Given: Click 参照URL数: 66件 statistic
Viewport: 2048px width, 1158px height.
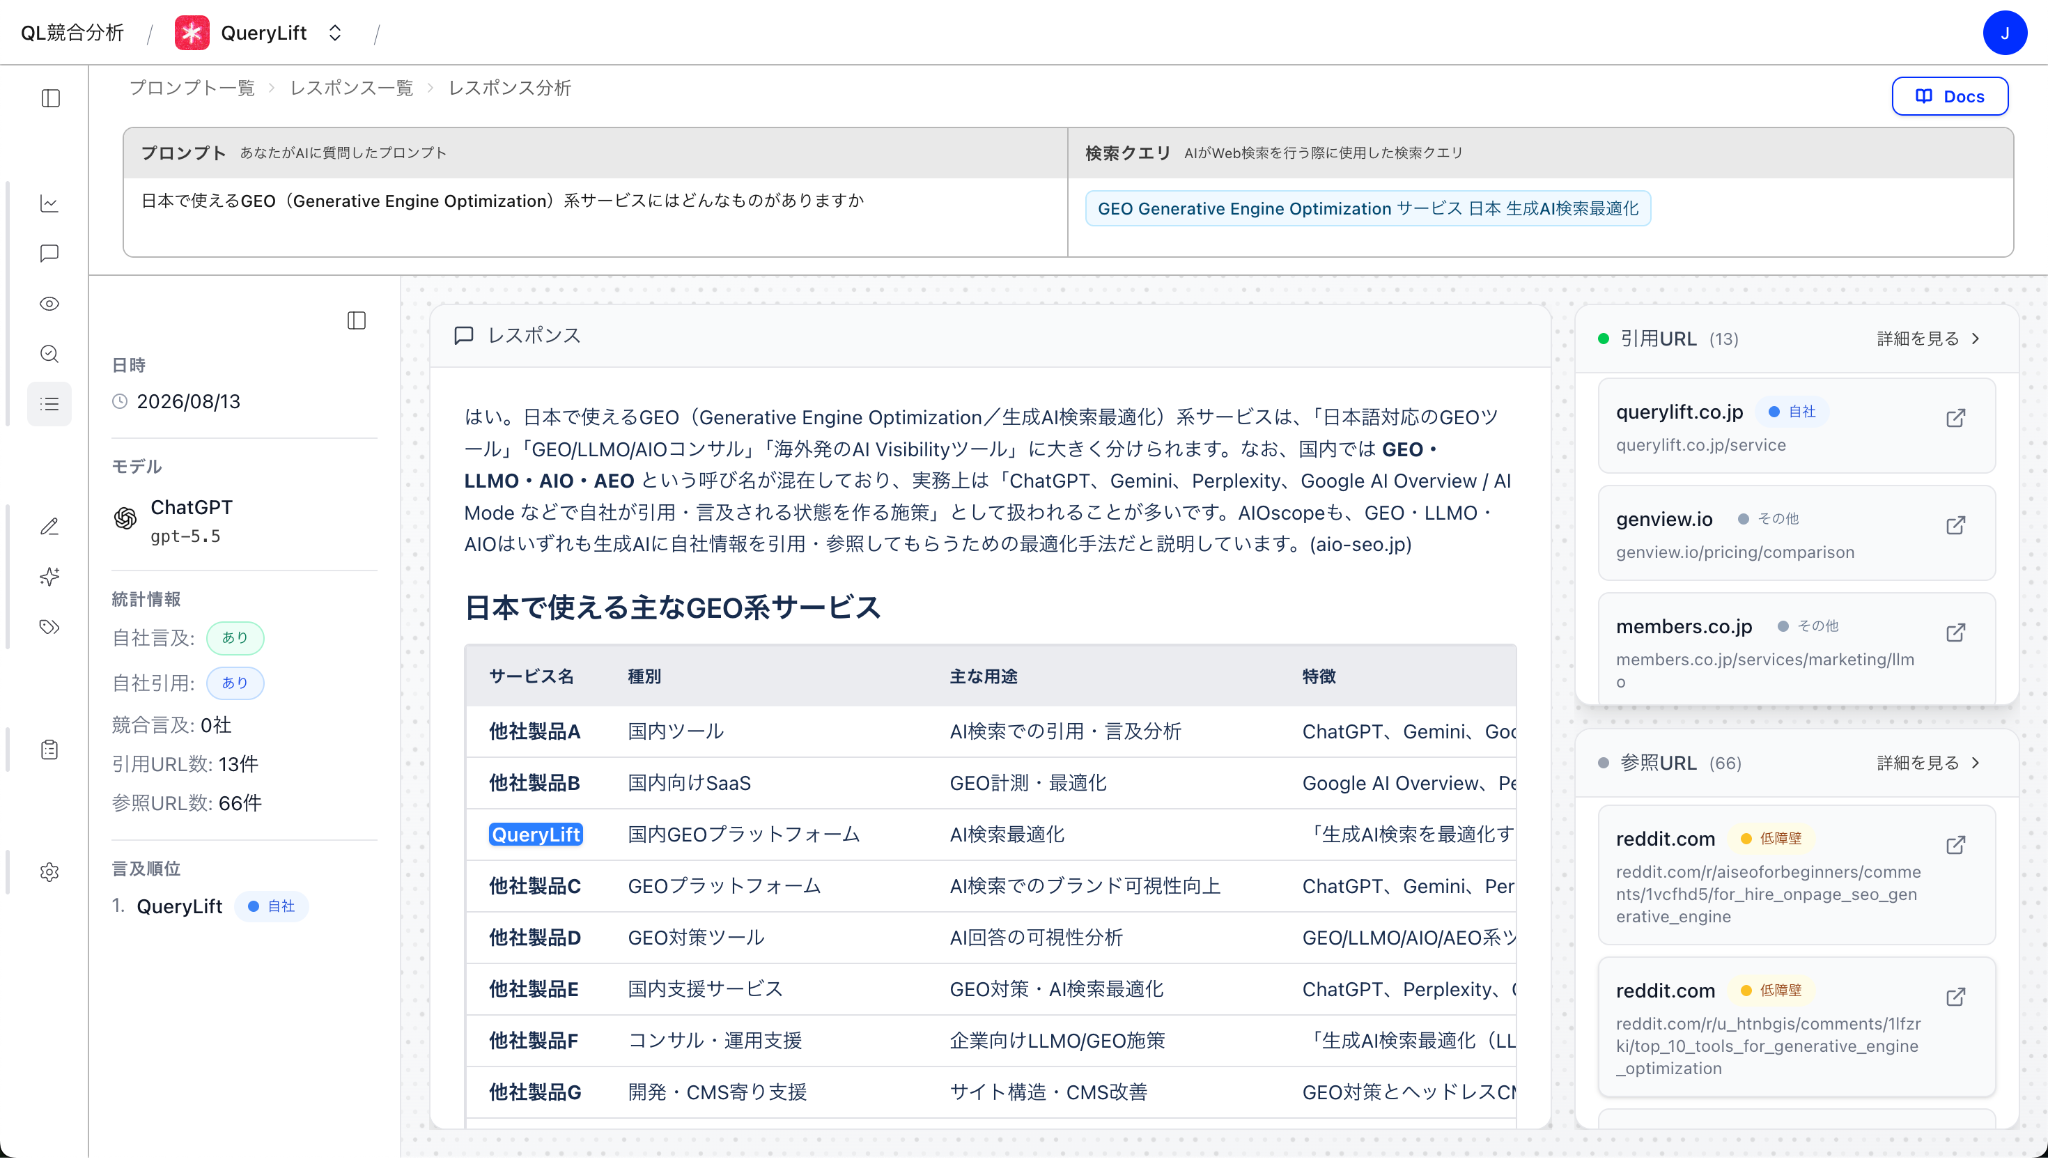Looking at the screenshot, I should pos(187,803).
